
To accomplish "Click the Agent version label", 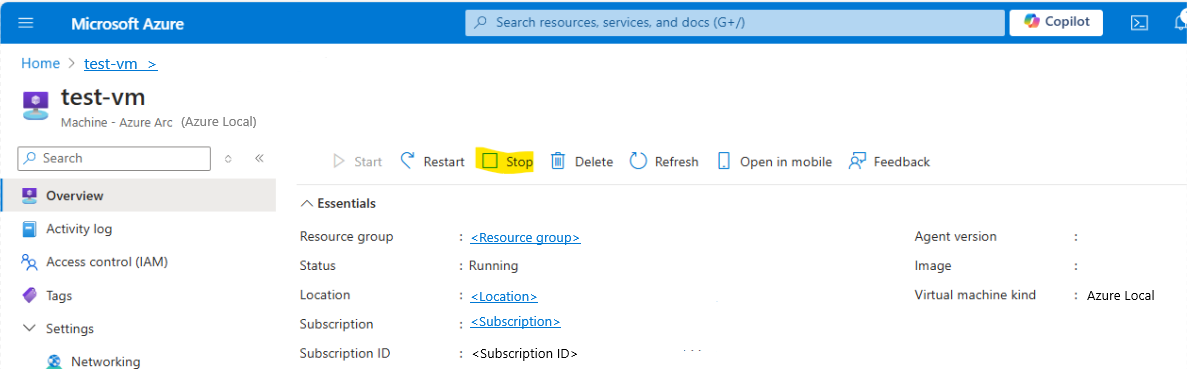I will [955, 237].
